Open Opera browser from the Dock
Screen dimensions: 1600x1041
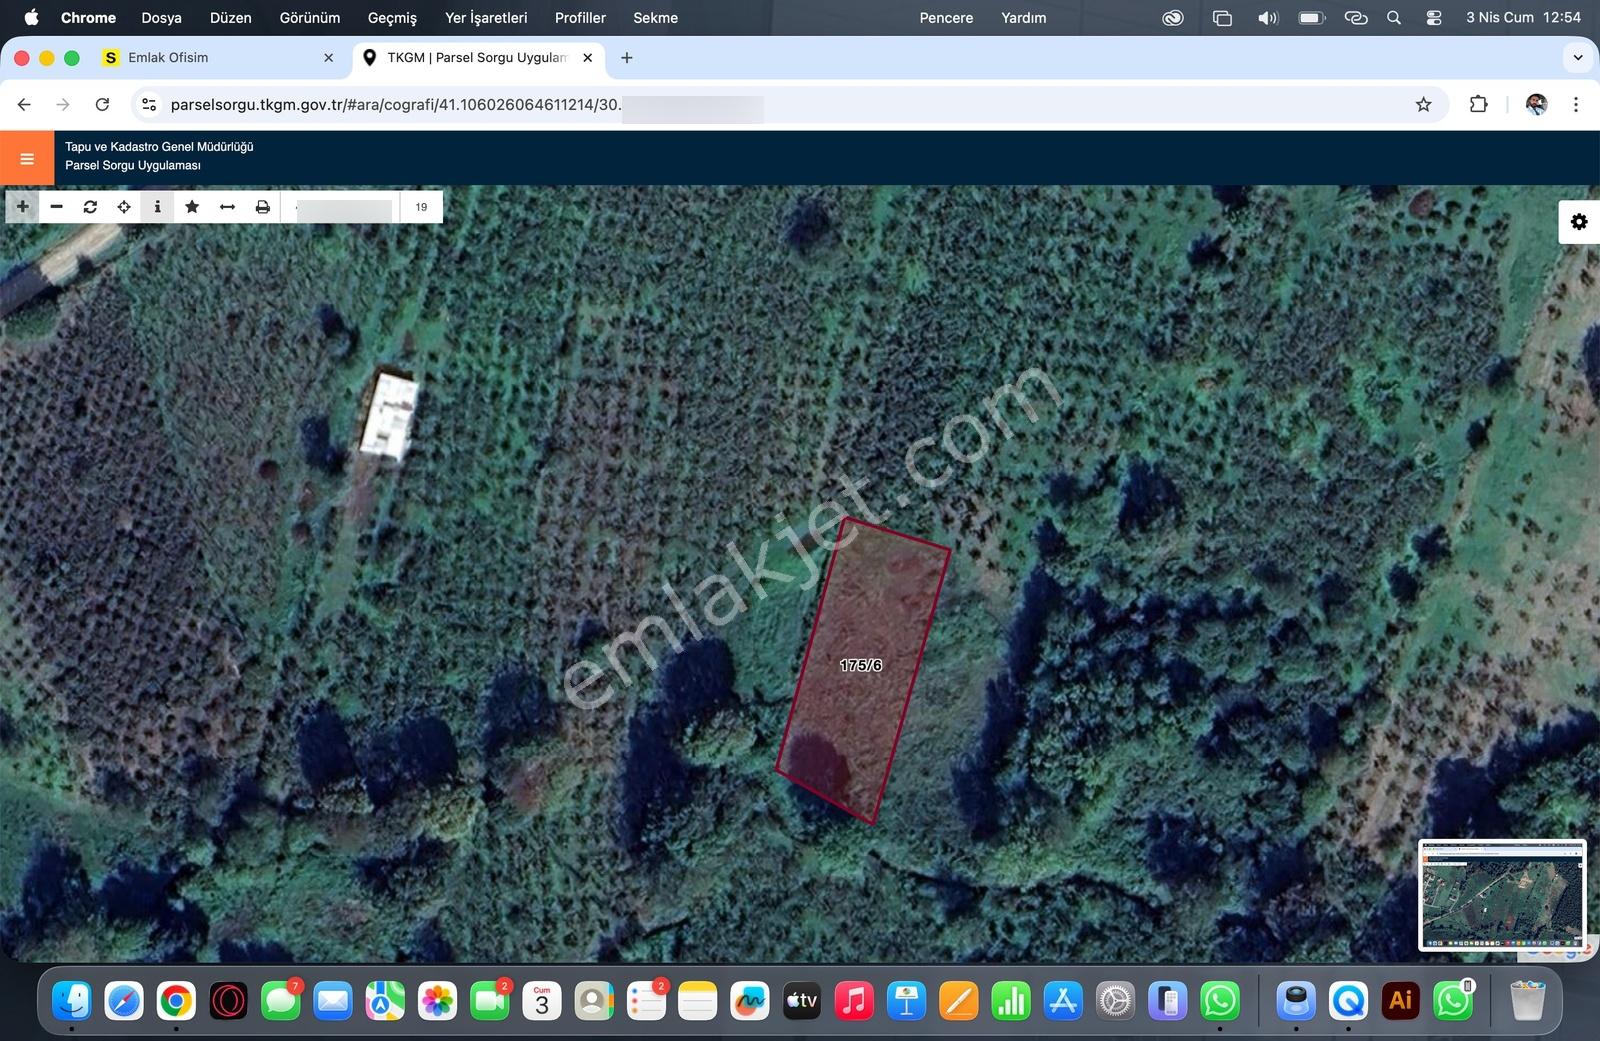[228, 1000]
